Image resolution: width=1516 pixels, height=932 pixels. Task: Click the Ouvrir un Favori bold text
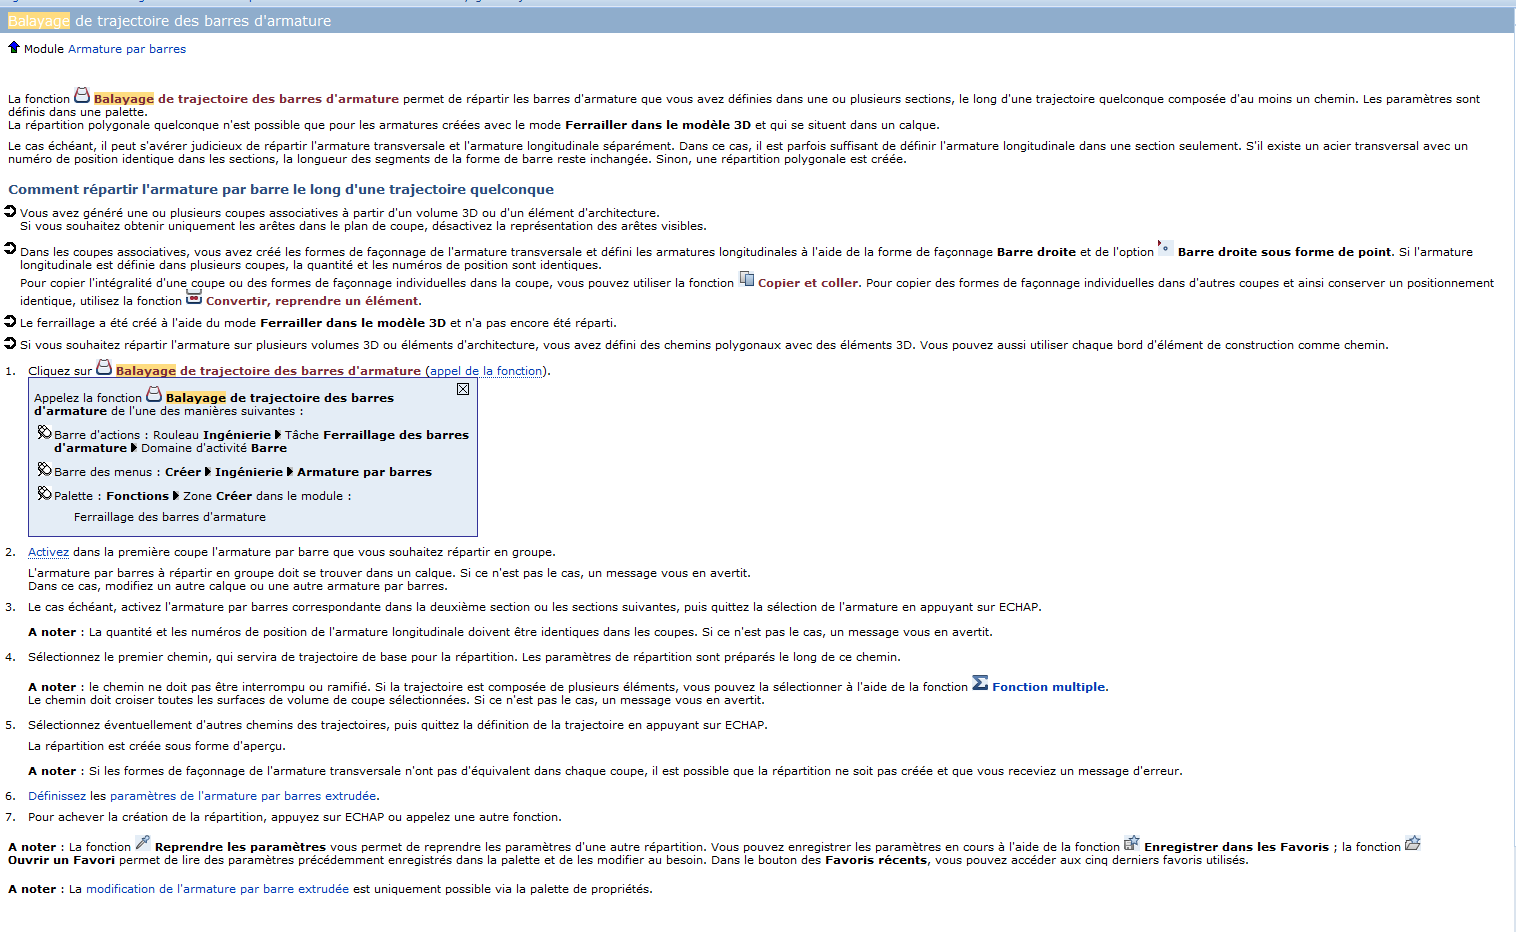click(x=62, y=860)
